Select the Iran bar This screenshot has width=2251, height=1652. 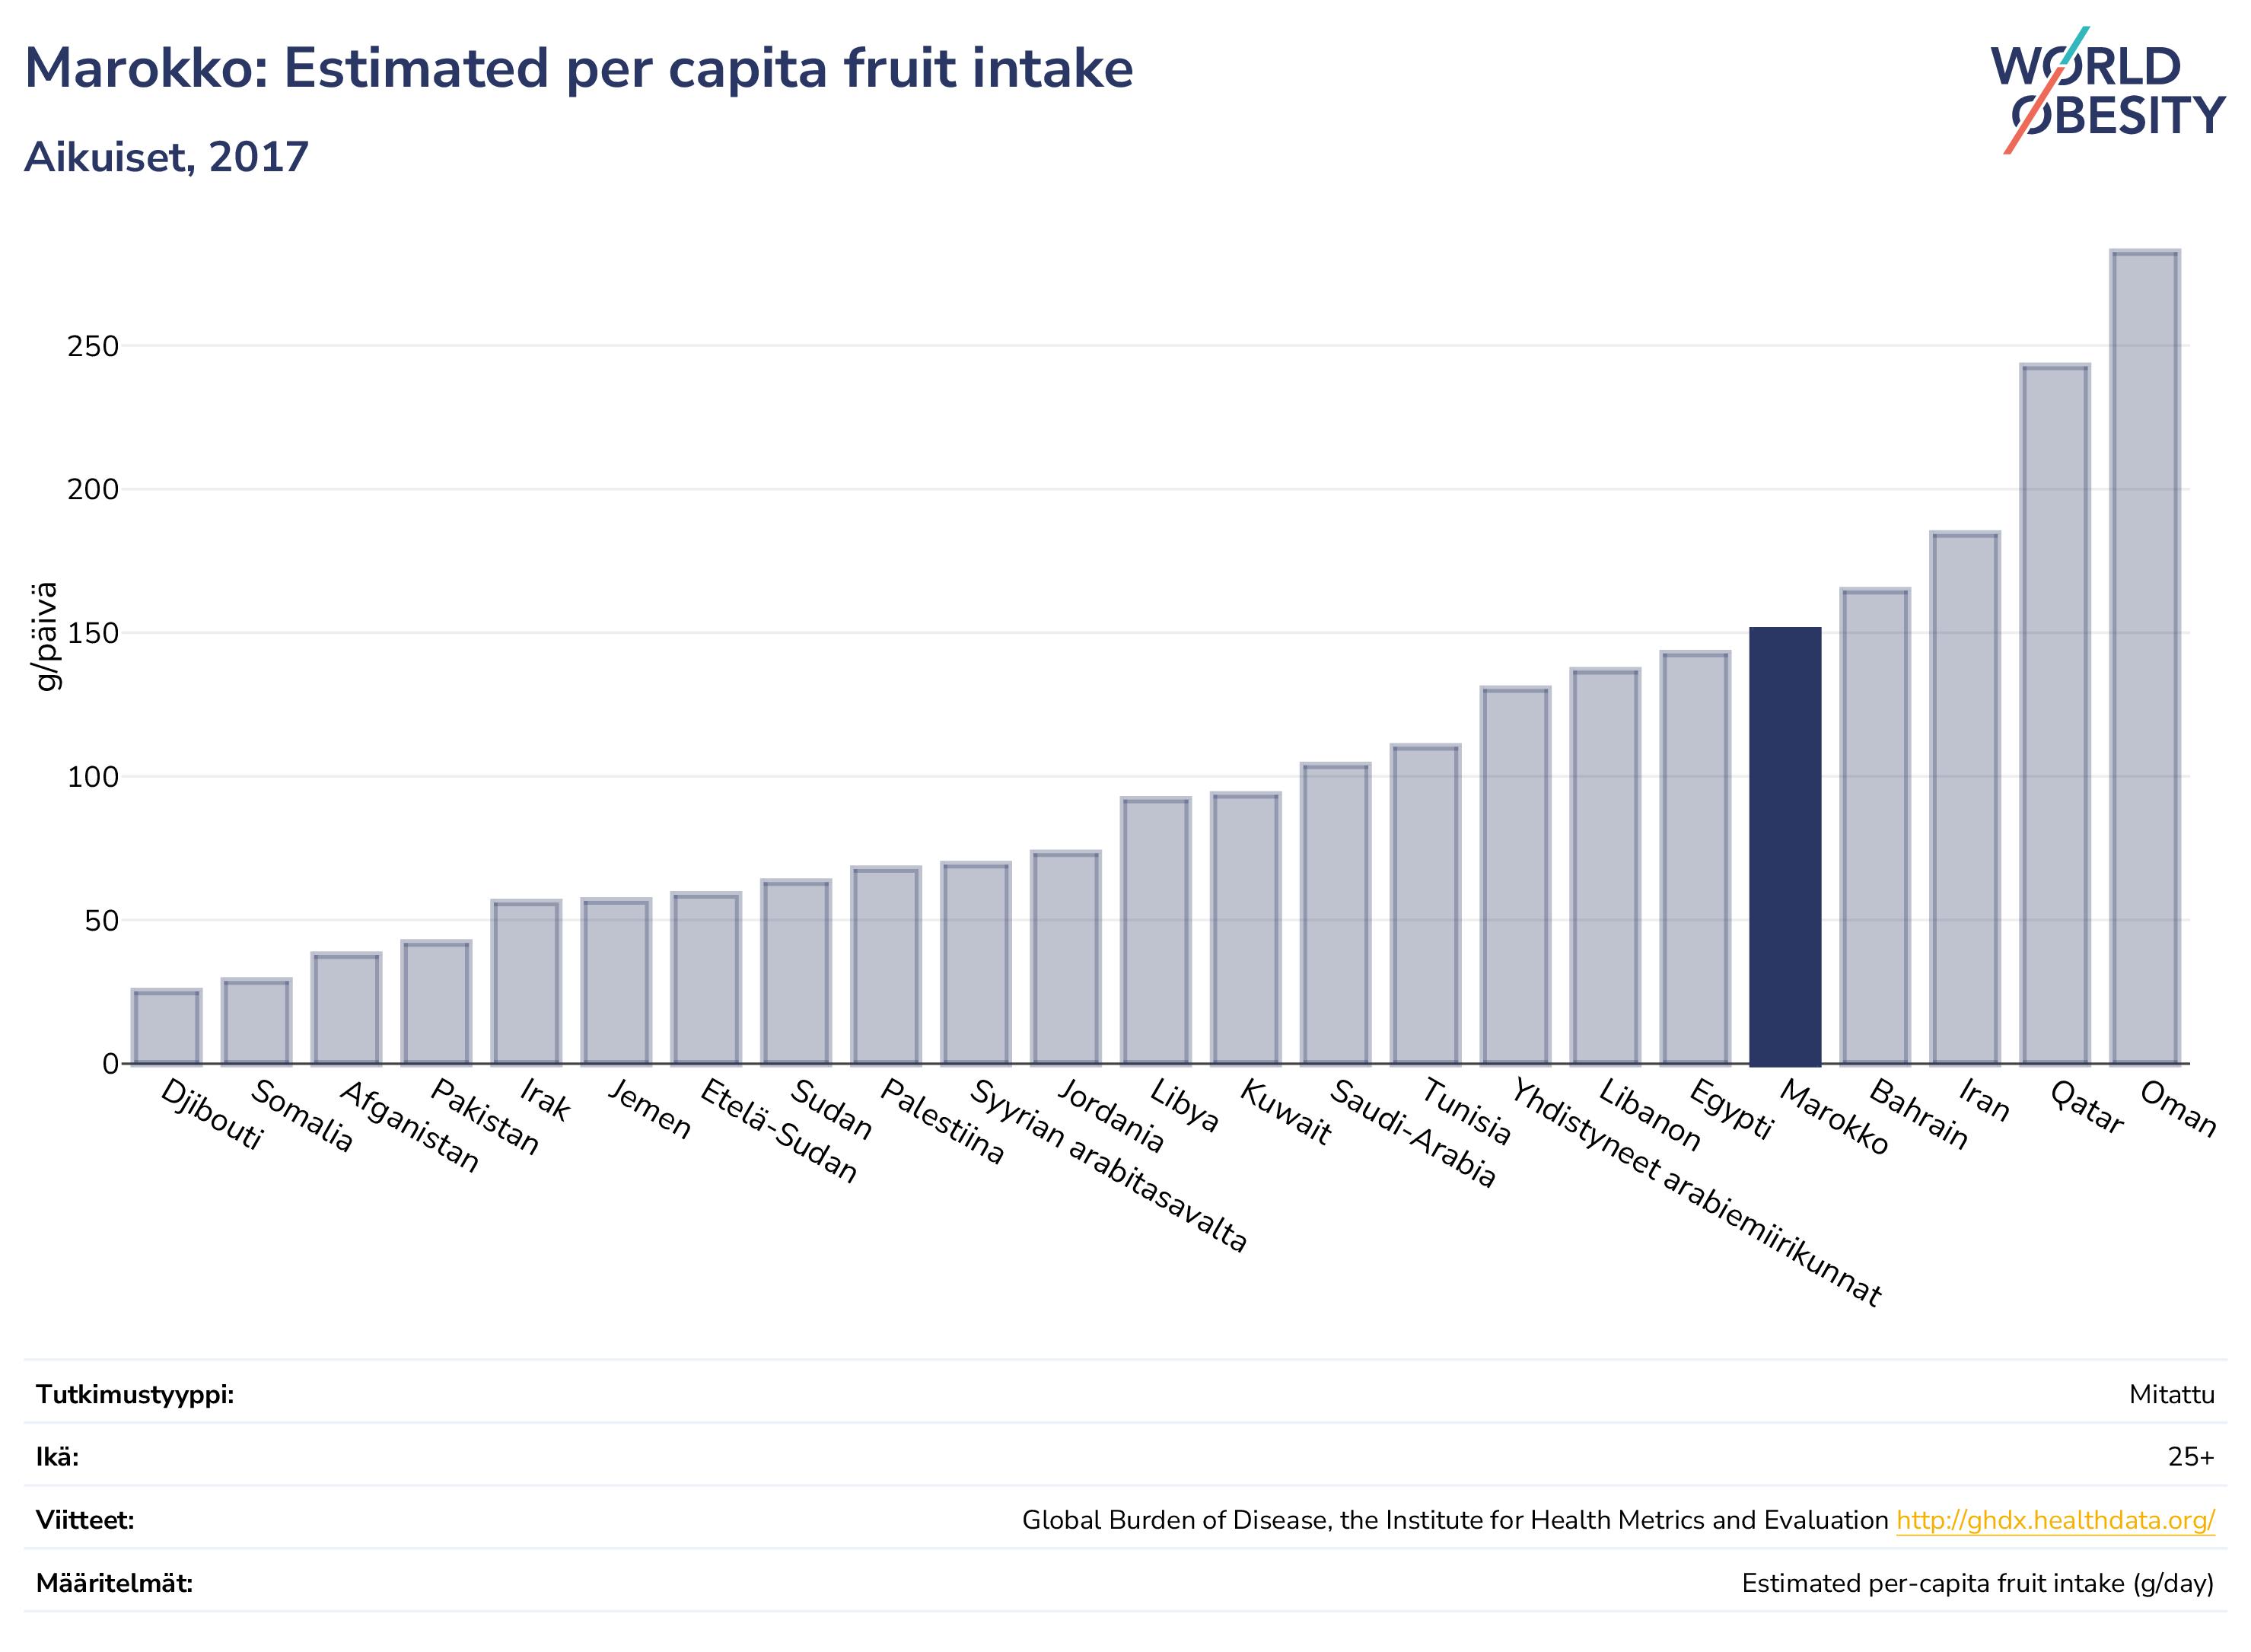pyautogui.click(x=1965, y=798)
